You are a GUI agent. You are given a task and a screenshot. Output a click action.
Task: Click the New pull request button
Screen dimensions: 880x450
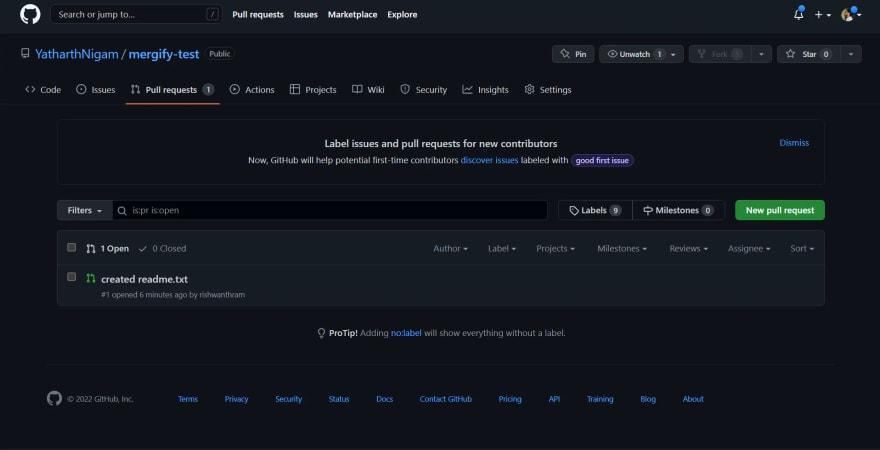tap(780, 210)
